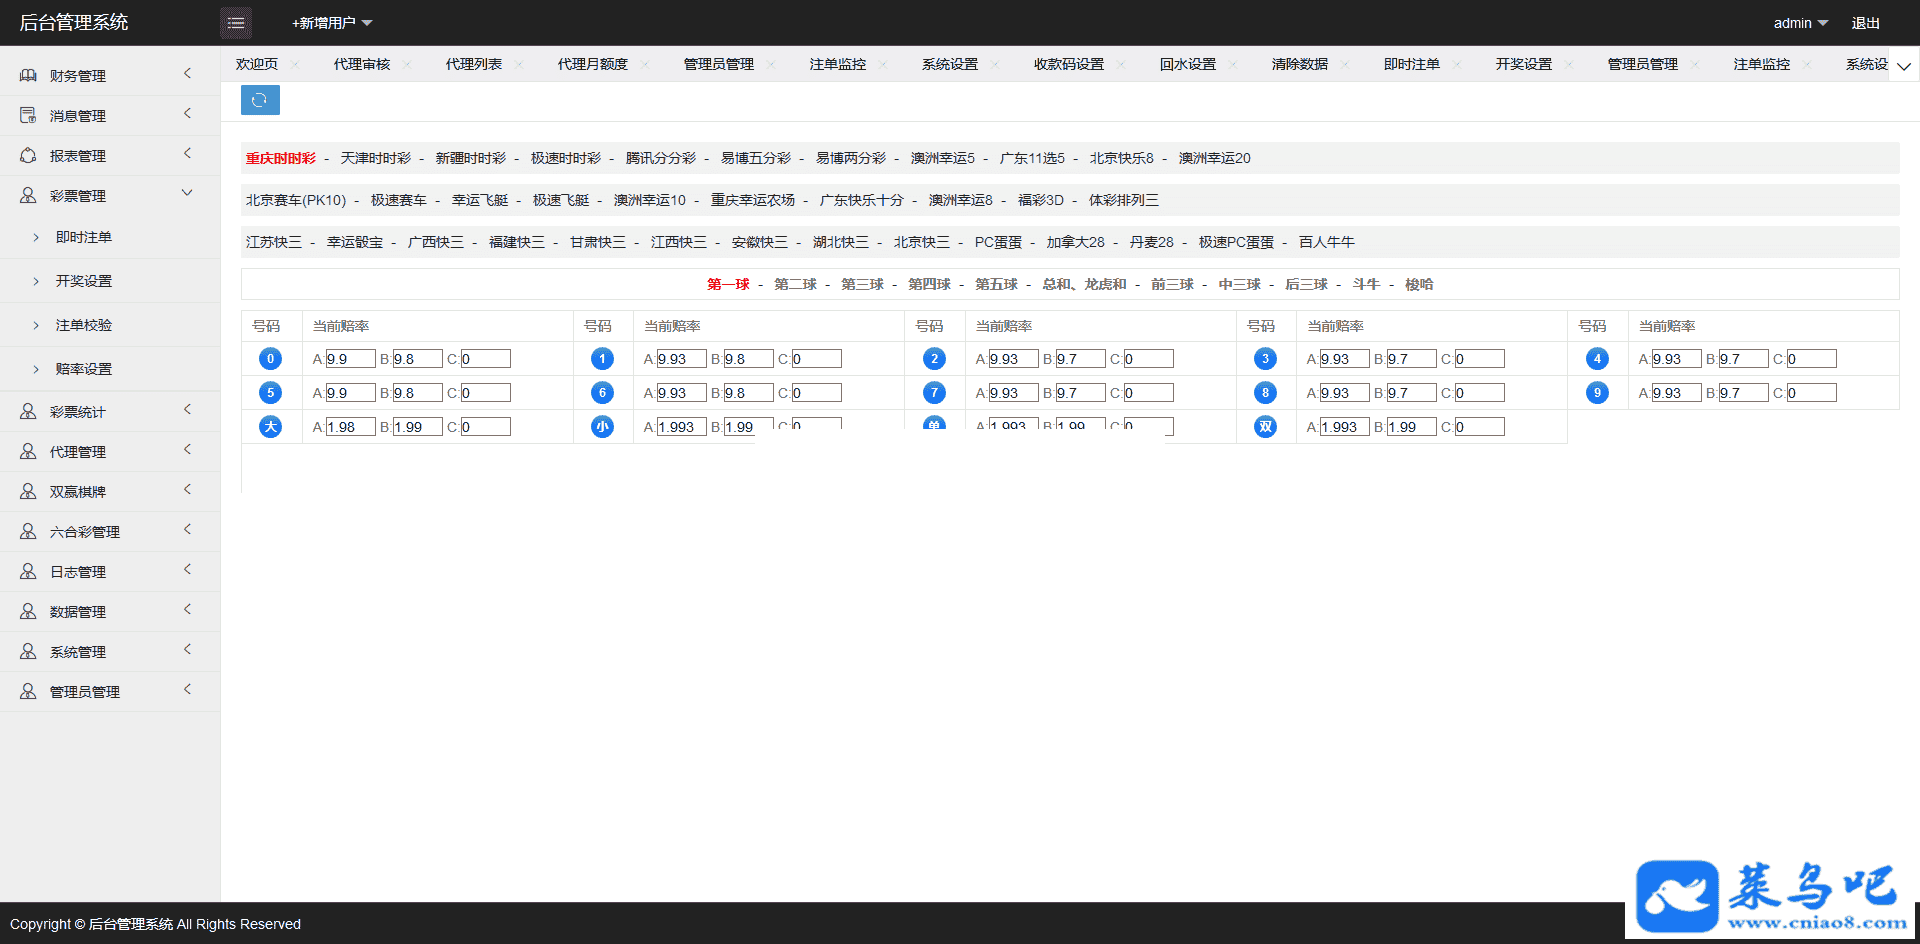Select the 澳洲幸运20 lottery link
1920x944 pixels.
click(1215, 158)
